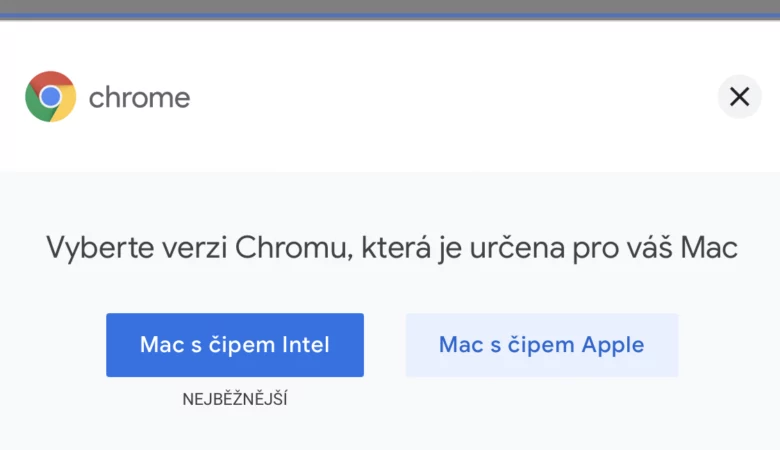Dismiss the Chrome version chooser dialog
The width and height of the screenshot is (780, 450).
[739, 97]
